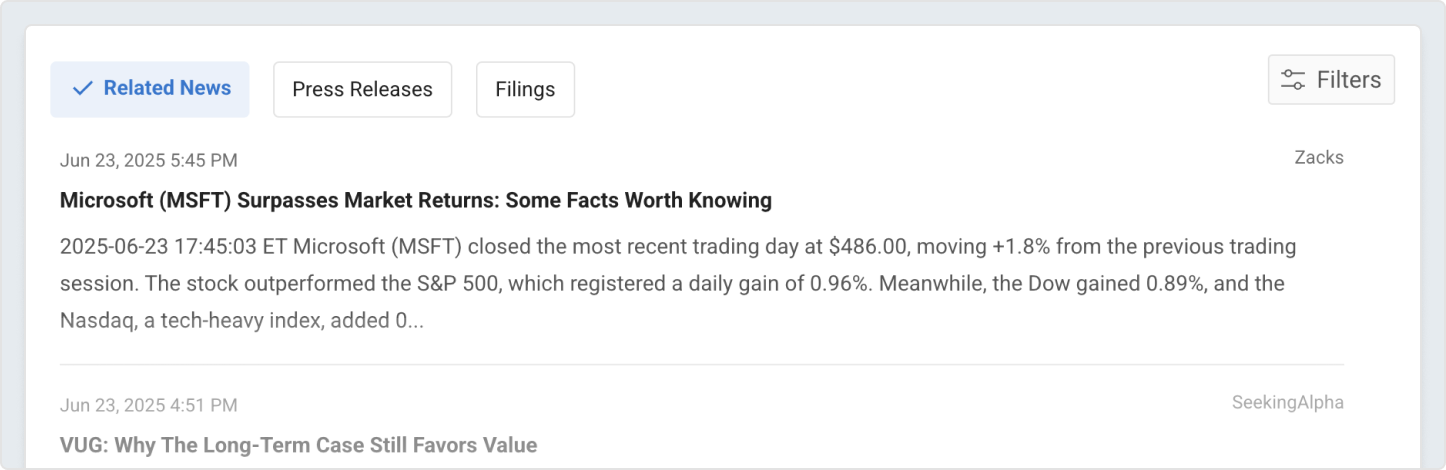Click the Jun 23, 2025 4:51 PM timestamp
The image size is (1446, 470).
[148, 405]
